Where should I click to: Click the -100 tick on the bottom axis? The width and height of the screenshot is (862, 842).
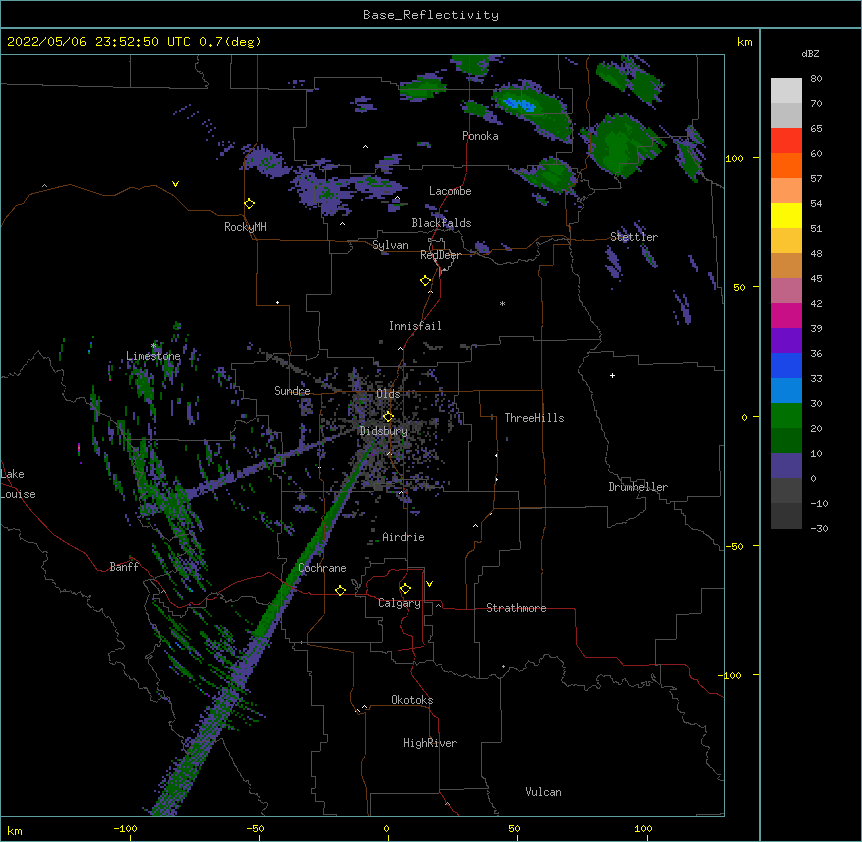coord(125,828)
